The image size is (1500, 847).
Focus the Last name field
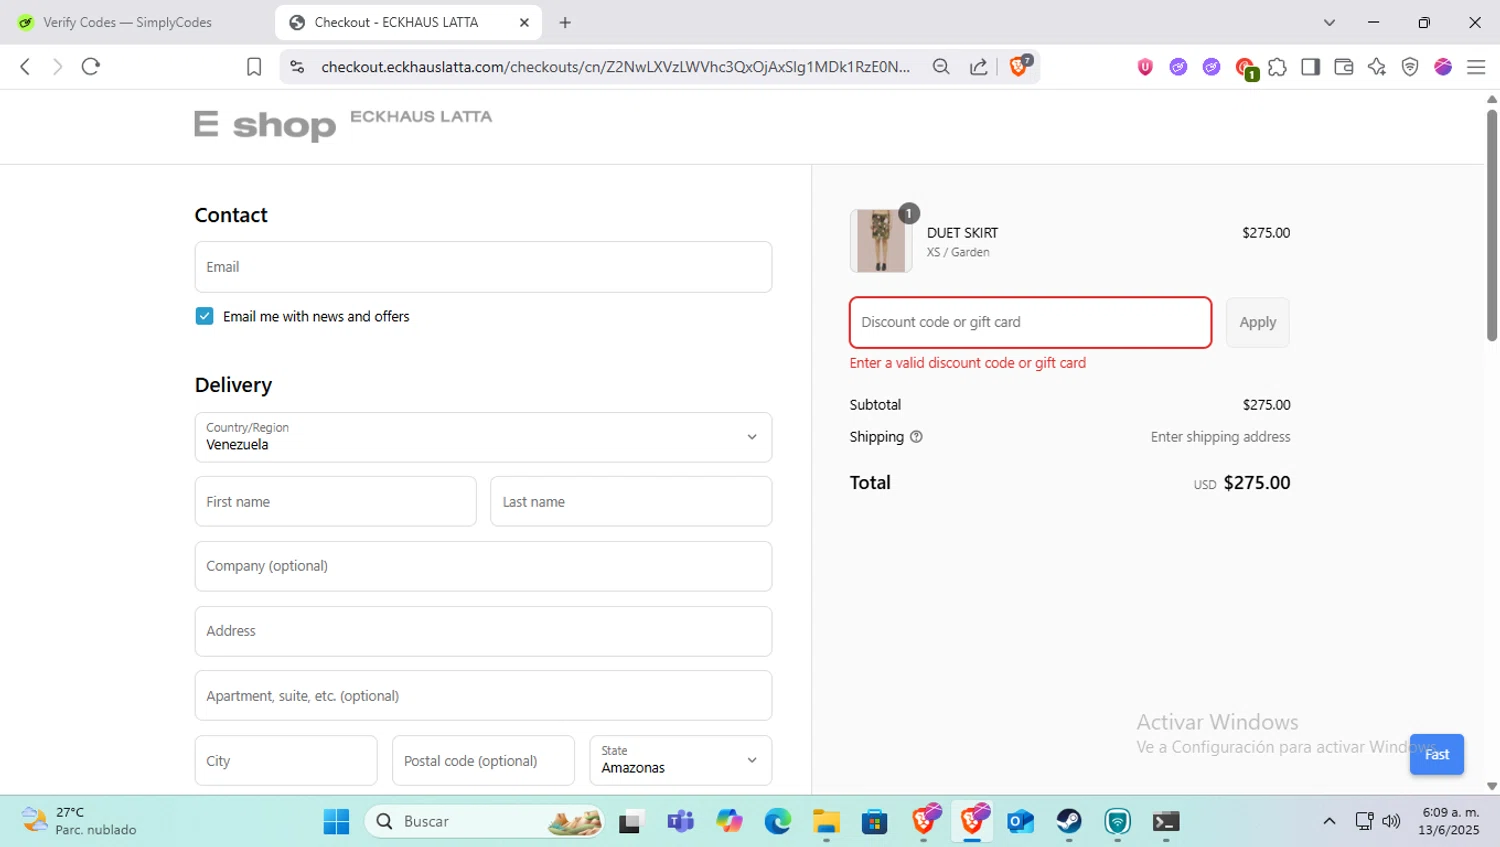631,501
